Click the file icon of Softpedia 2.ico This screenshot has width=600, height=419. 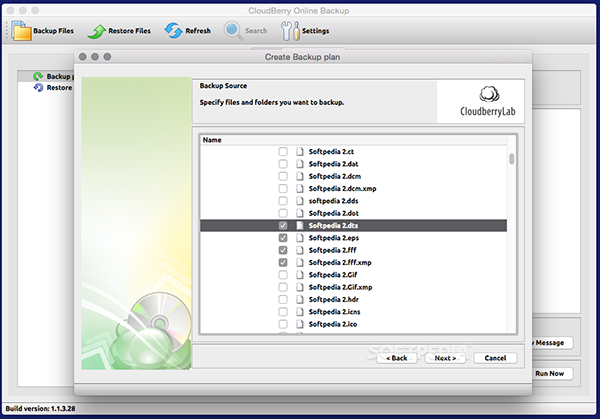click(x=300, y=324)
